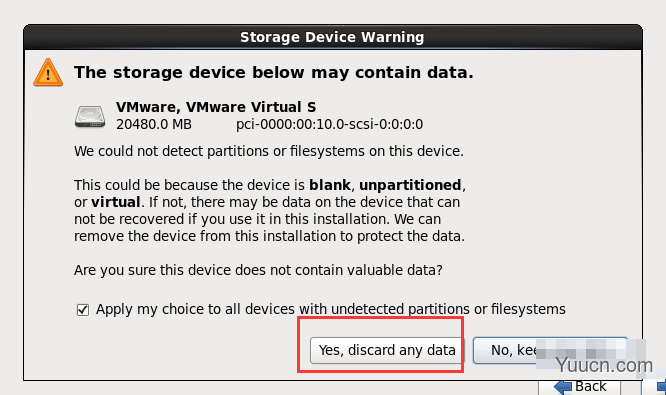The height and width of the screenshot is (395, 666).
Task: Click the 20480.0 MB size label
Action: [154, 124]
